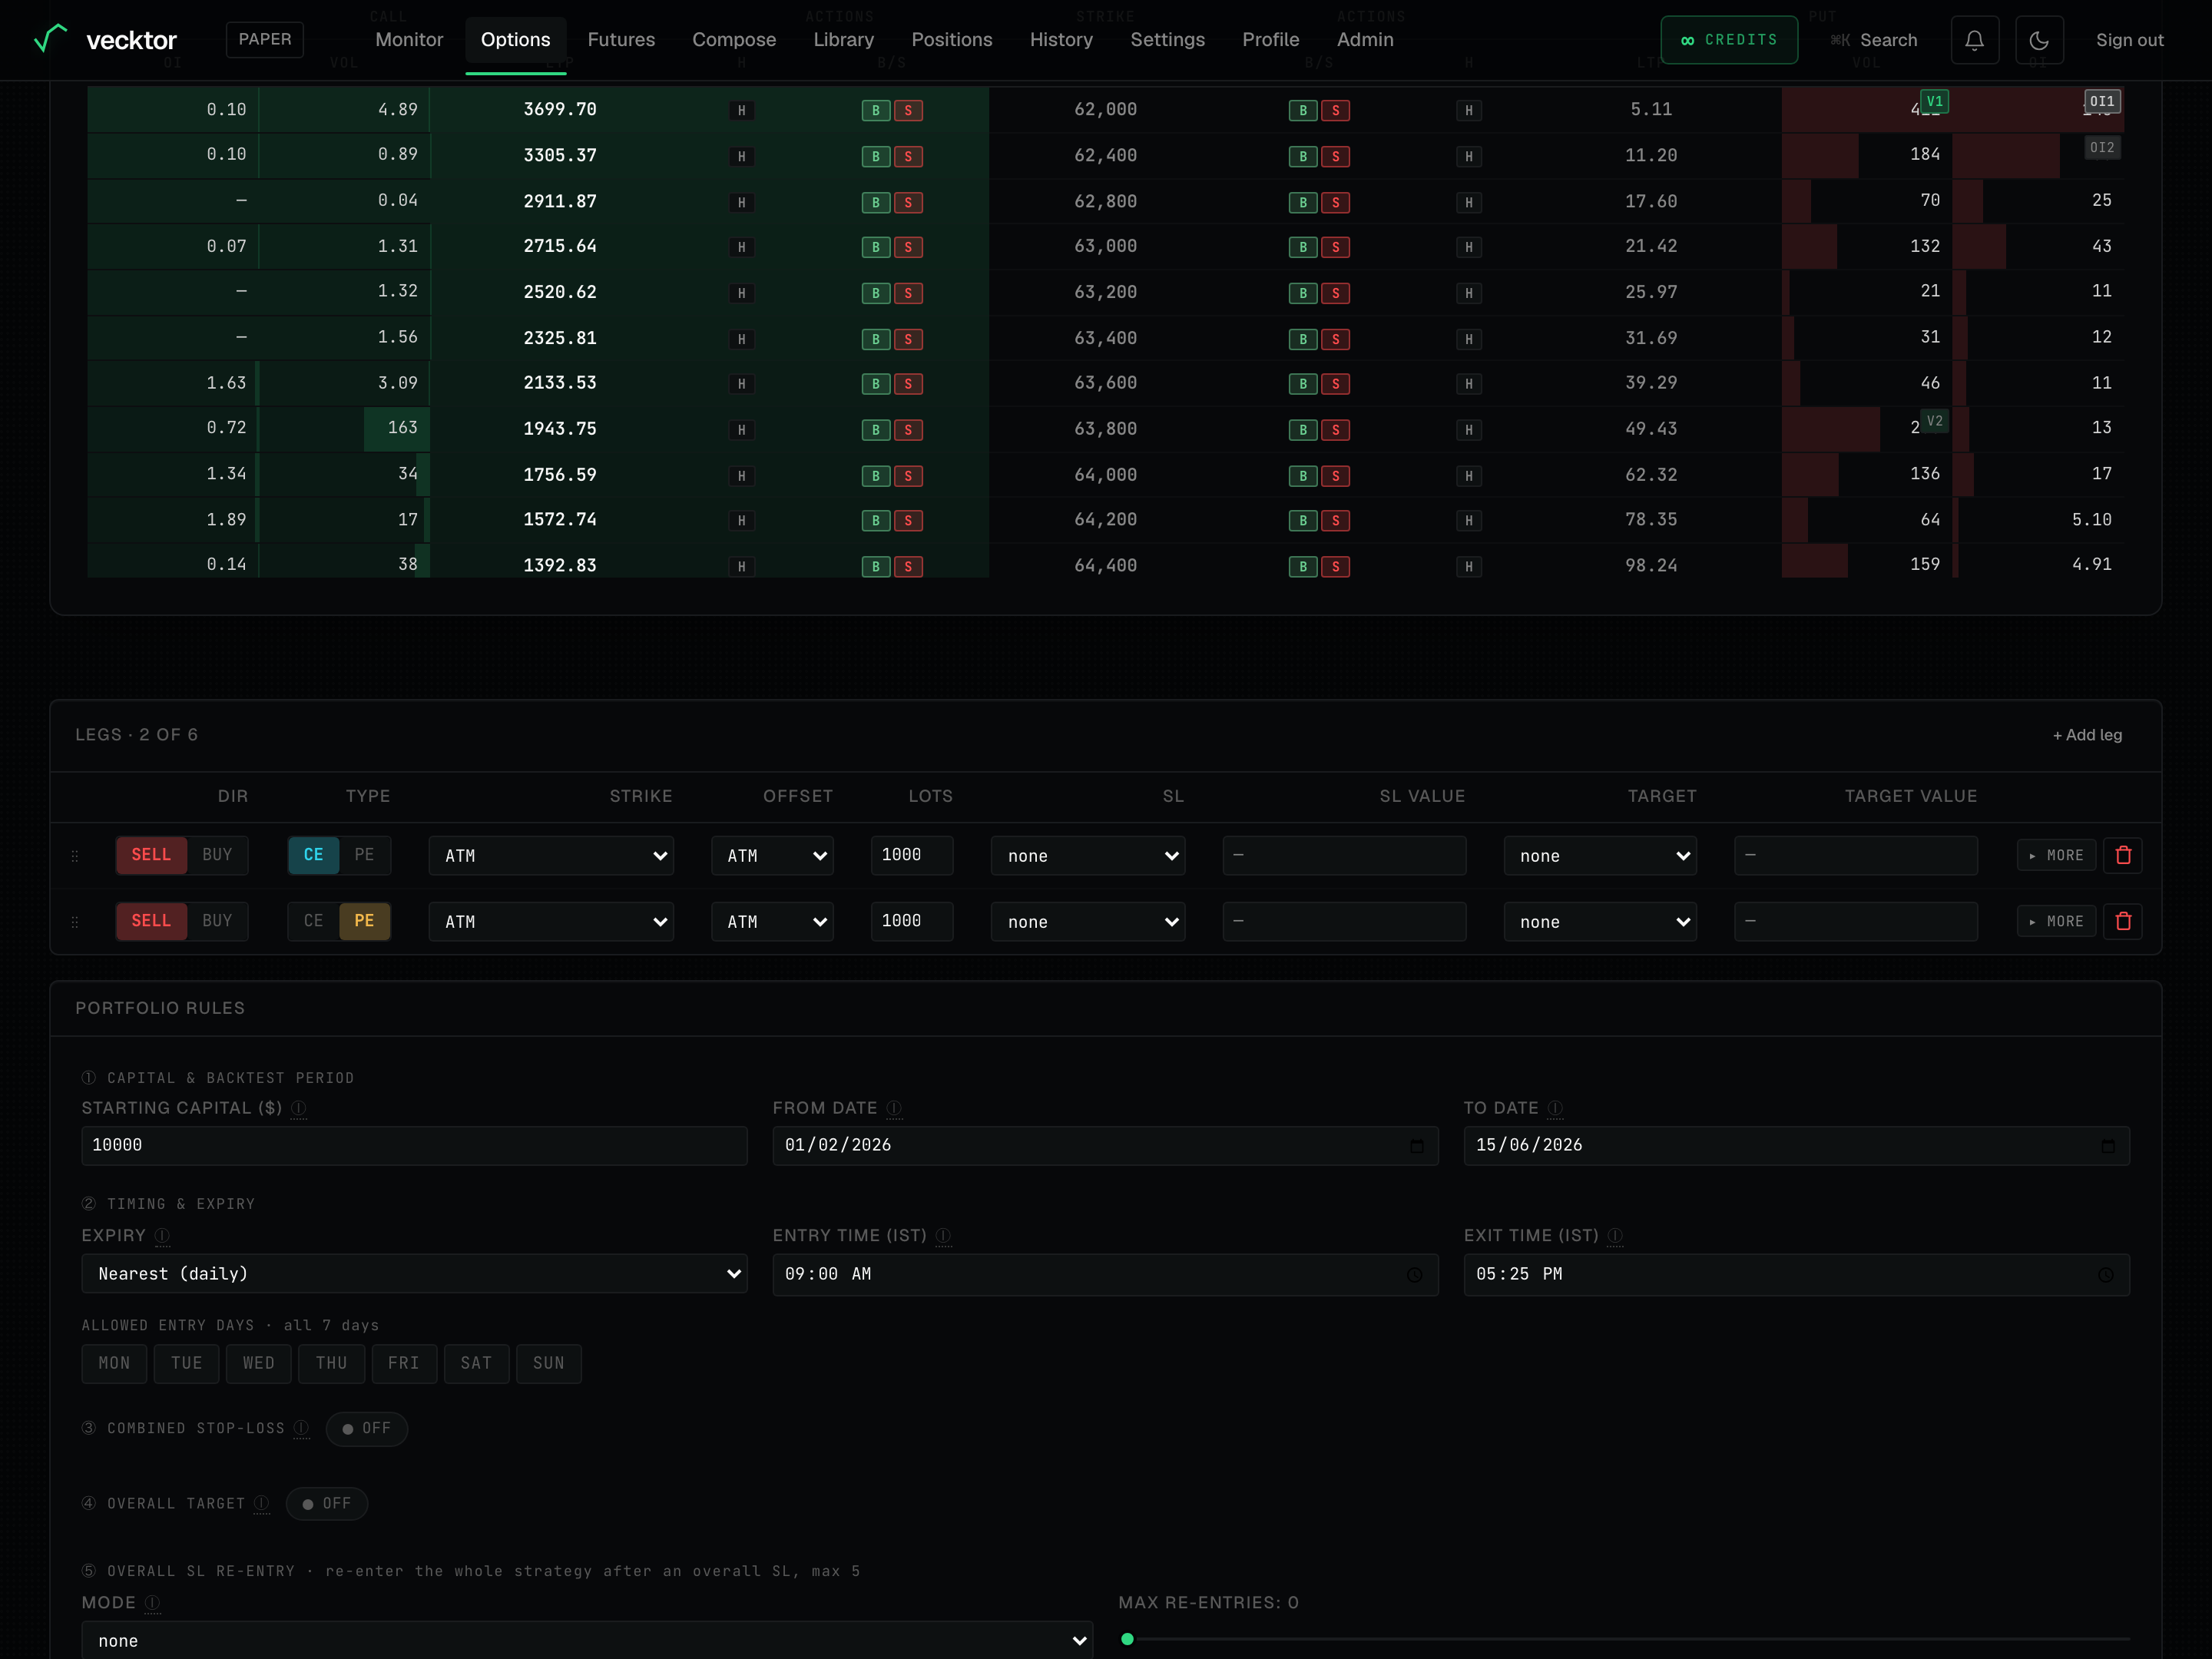This screenshot has width=2212, height=1659.
Task: Click put Buy icon for strike 62,800
Action: pyautogui.click(x=1303, y=202)
